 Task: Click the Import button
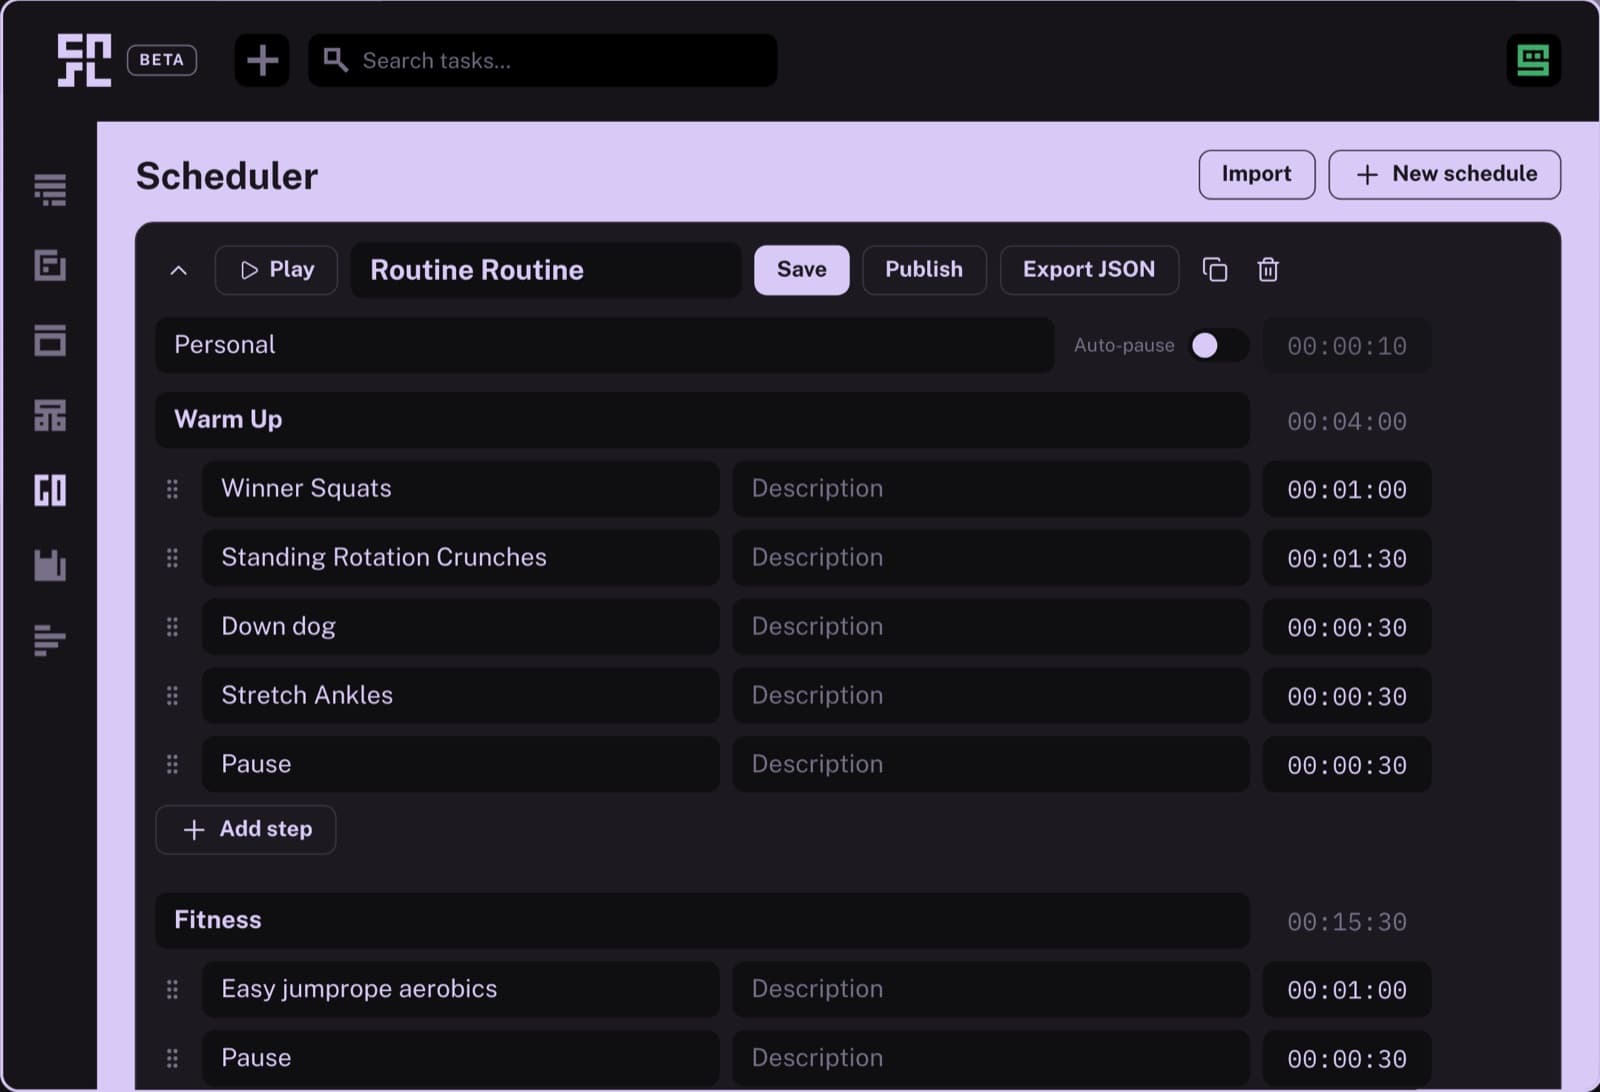point(1257,174)
